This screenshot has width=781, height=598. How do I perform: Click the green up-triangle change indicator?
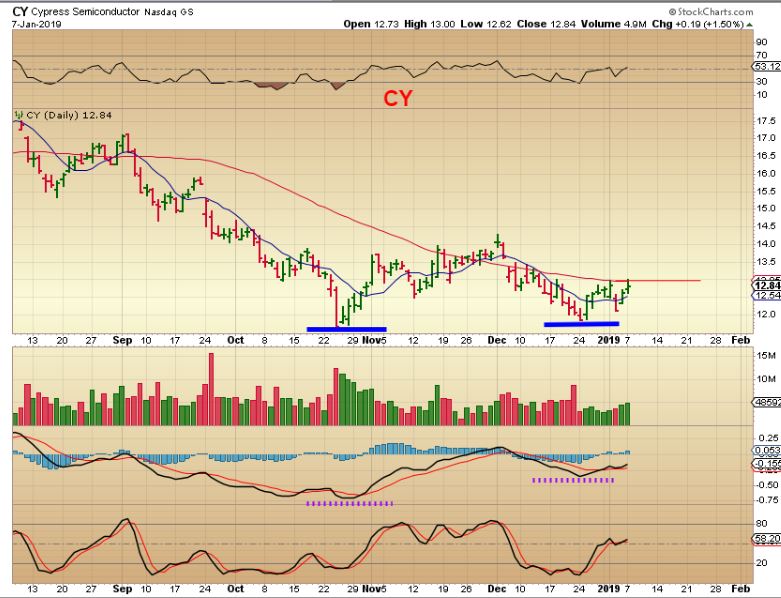(750, 24)
